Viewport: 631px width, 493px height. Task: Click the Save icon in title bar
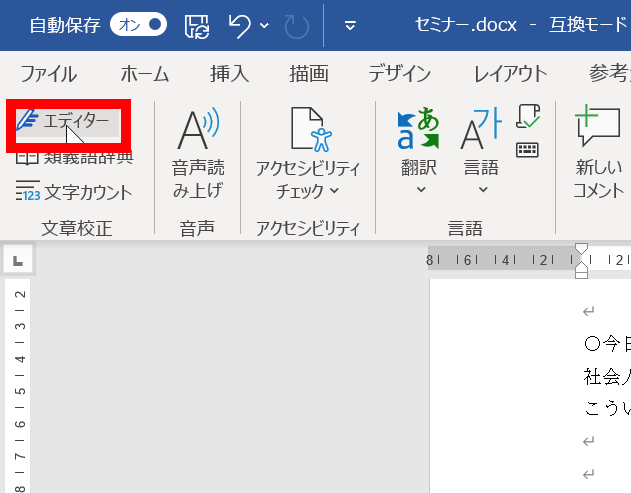tap(196, 26)
